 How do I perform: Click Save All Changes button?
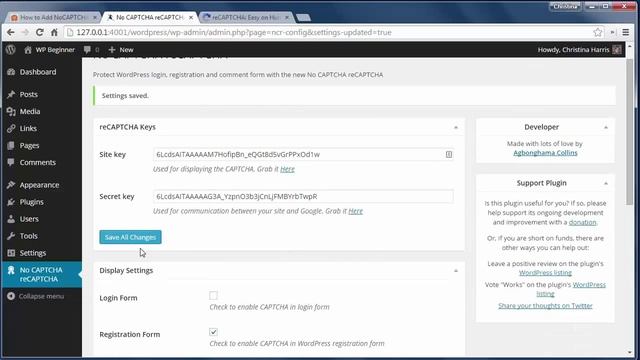[130, 237]
